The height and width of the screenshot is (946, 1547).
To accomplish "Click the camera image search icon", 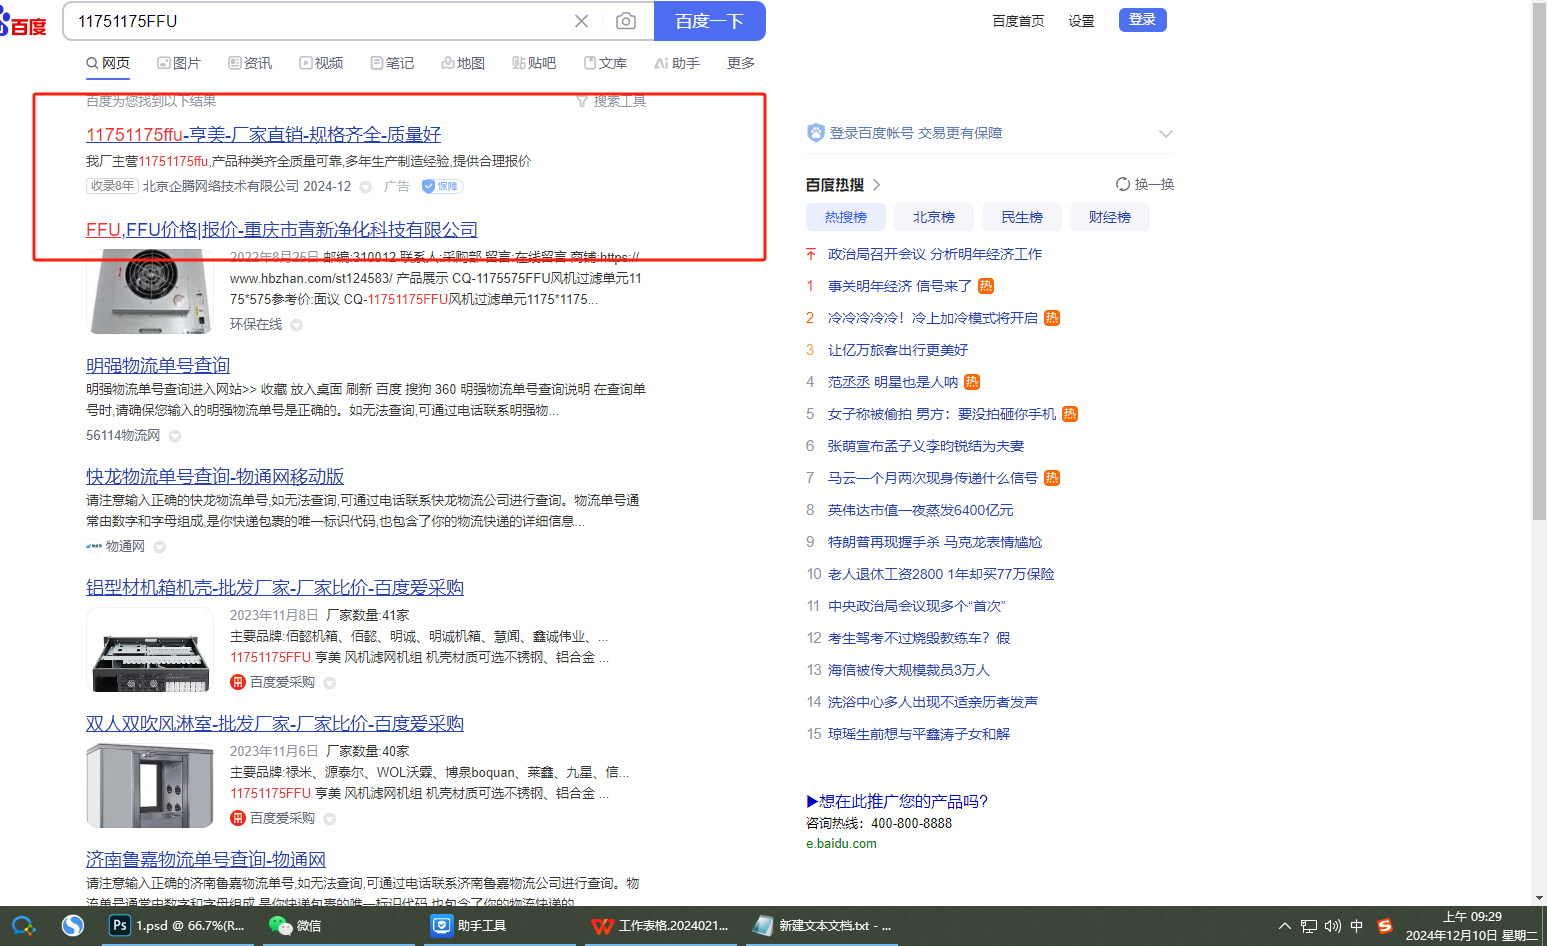I will 625,21.
